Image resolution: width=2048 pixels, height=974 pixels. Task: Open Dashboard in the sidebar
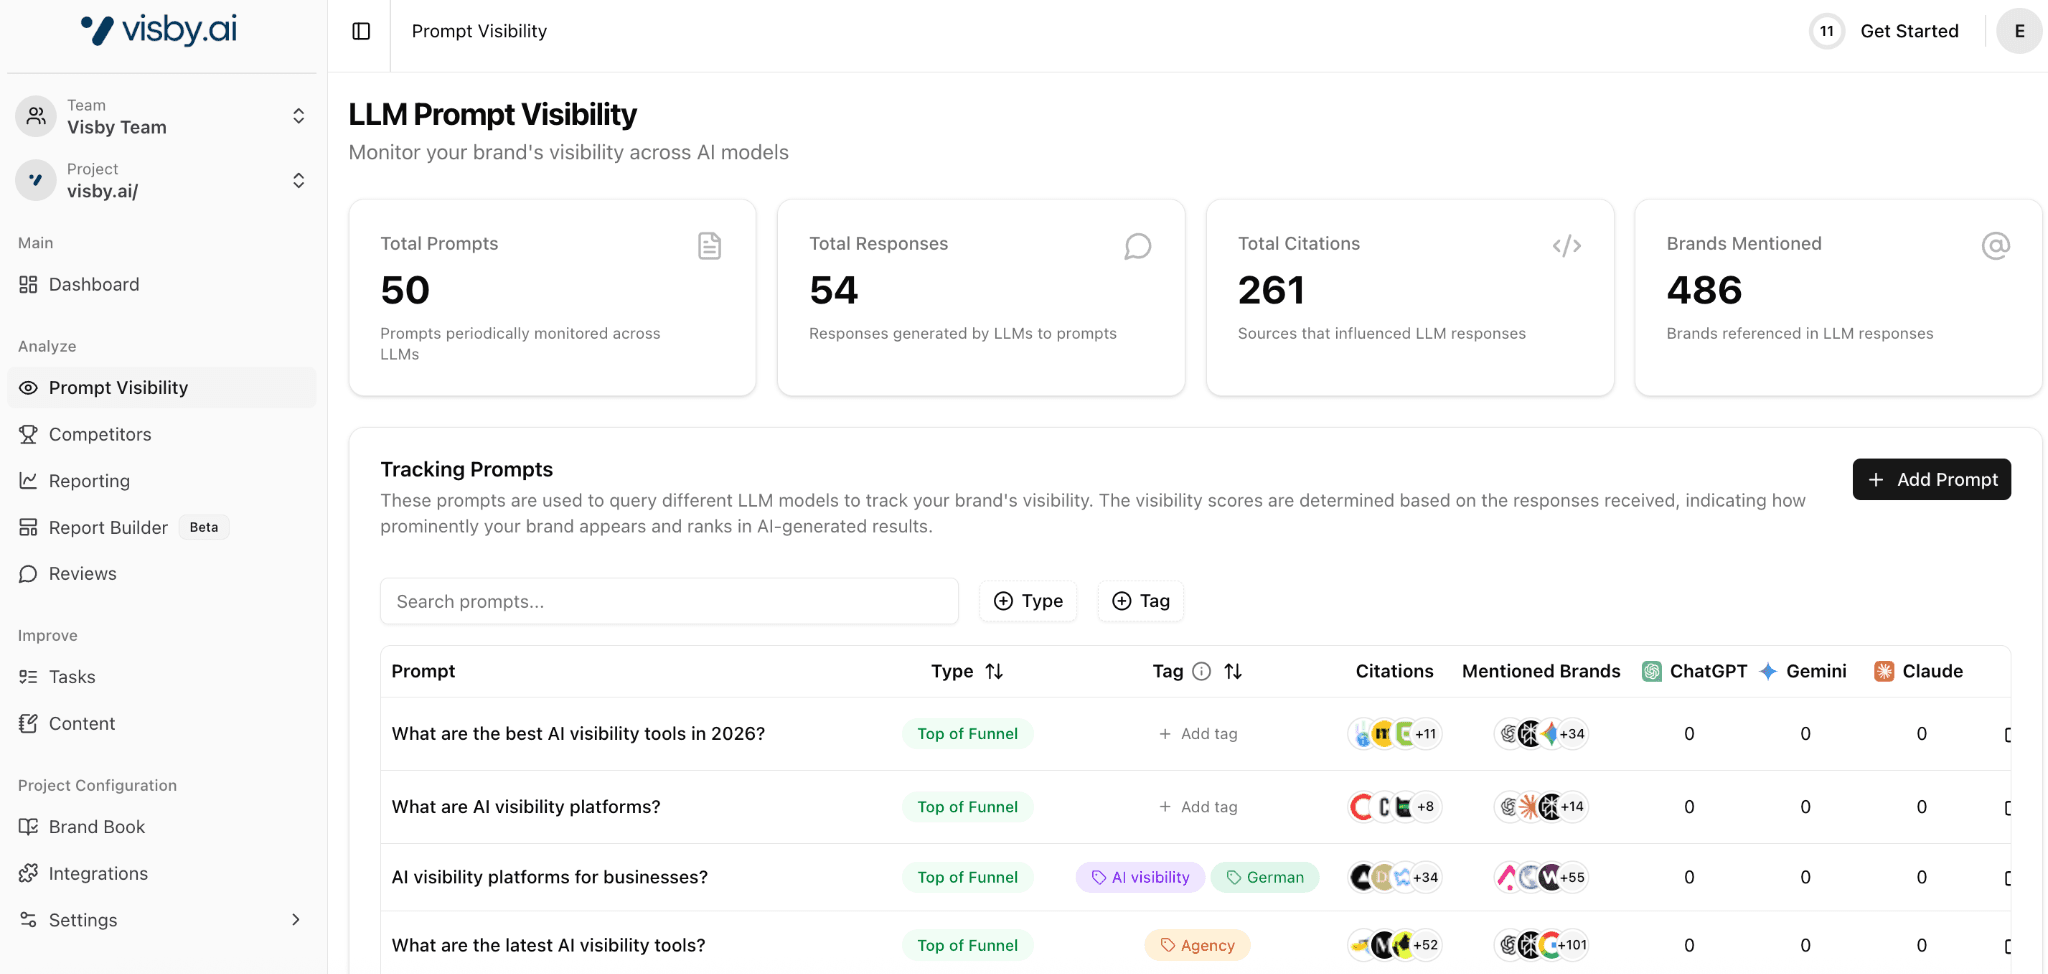[161, 285]
